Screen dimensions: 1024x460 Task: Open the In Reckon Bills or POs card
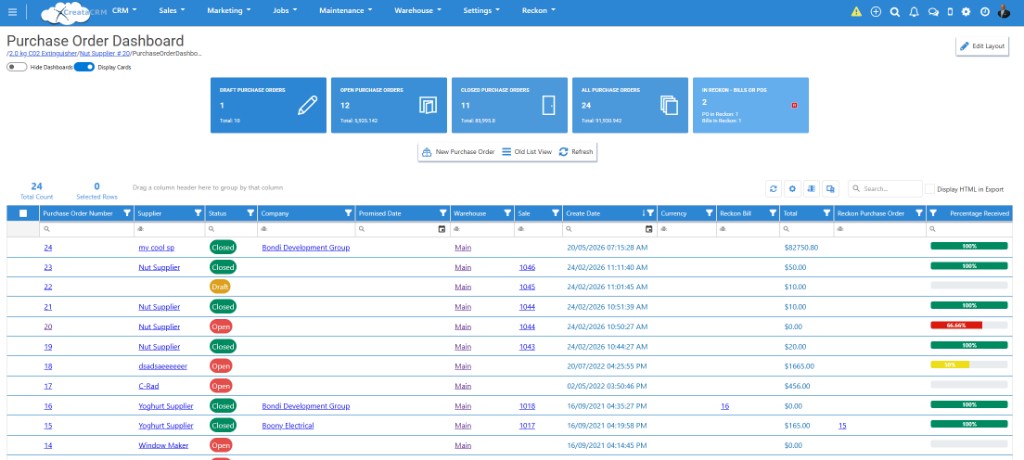point(751,105)
